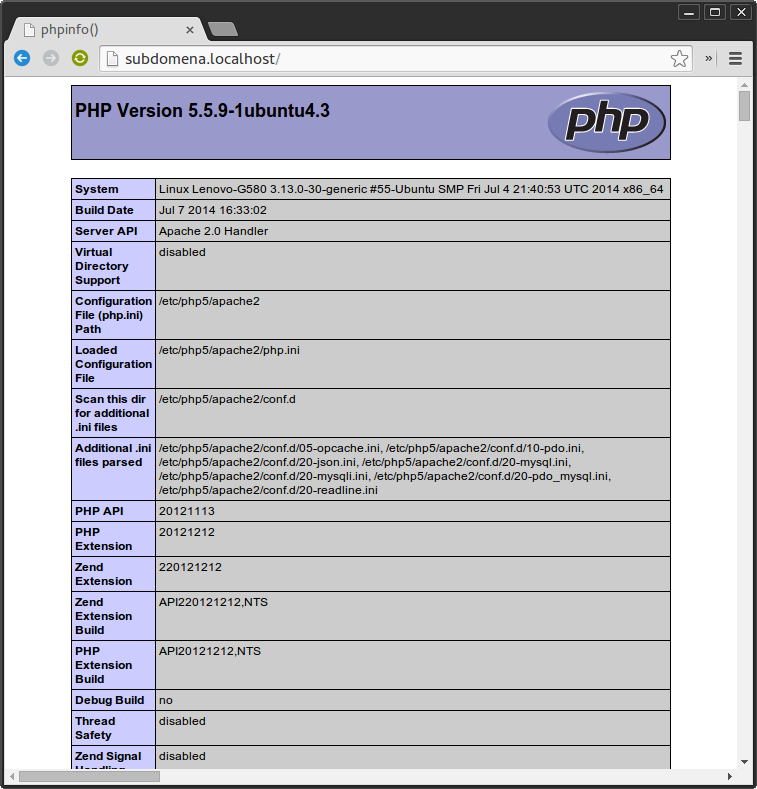Click the Scan this dir label
This screenshot has width=757, height=789.
(x=112, y=413)
